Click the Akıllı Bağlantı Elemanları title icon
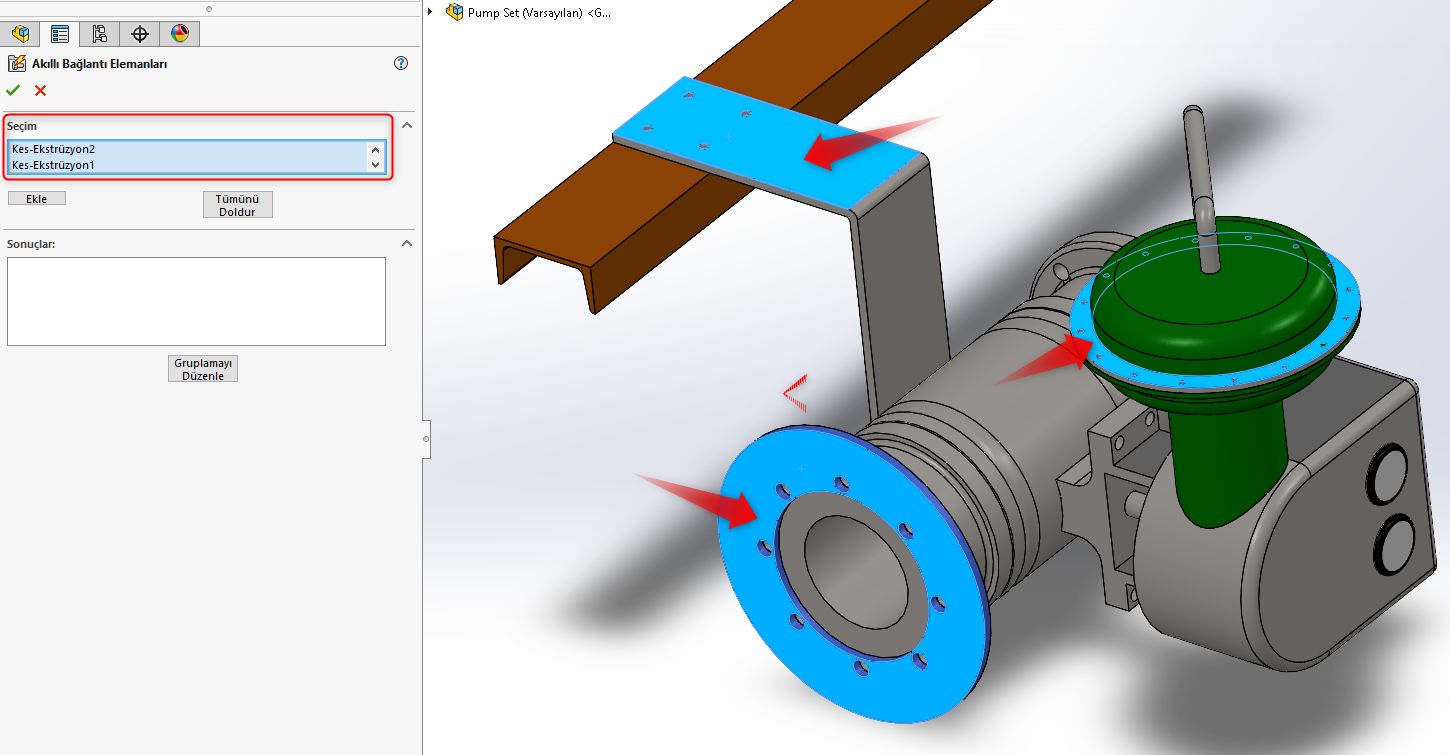The height and width of the screenshot is (755, 1450). [16, 63]
